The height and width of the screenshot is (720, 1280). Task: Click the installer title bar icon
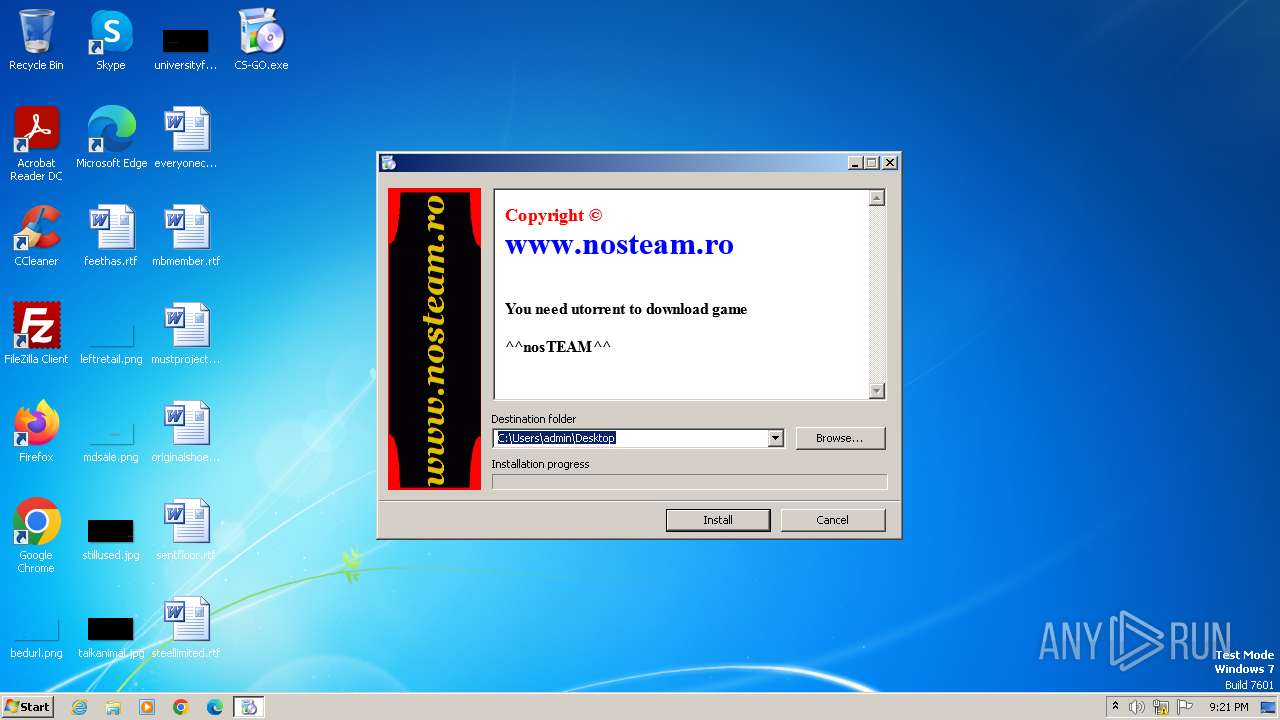pos(389,163)
